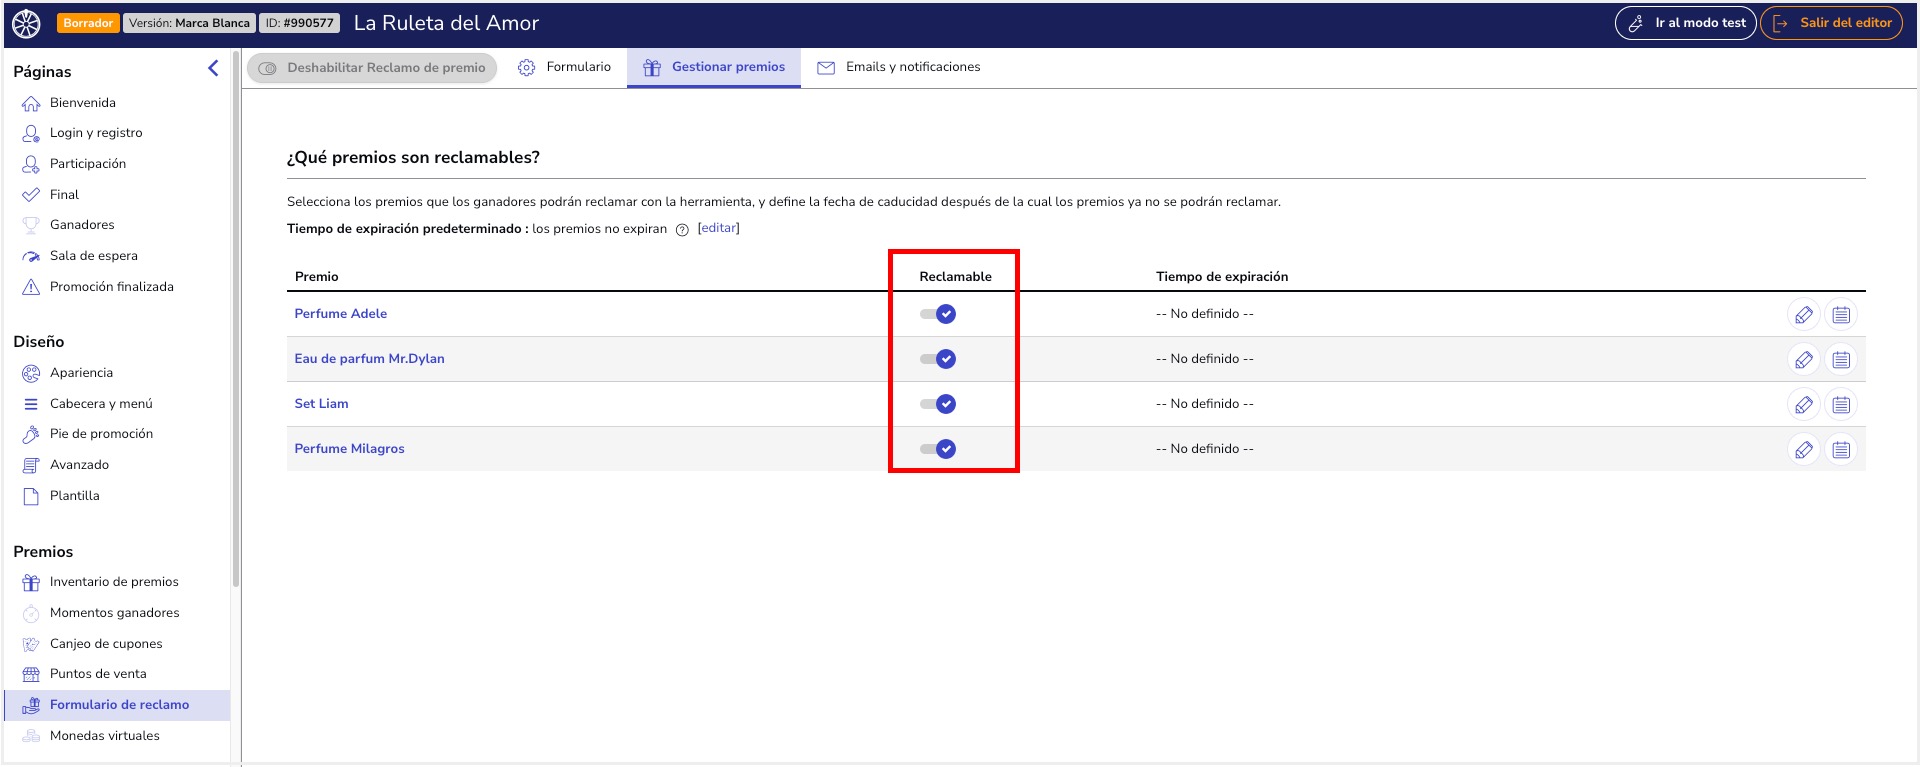Click the Plantilla page icon
Viewport: 1920px width, 767px height.
[31, 496]
